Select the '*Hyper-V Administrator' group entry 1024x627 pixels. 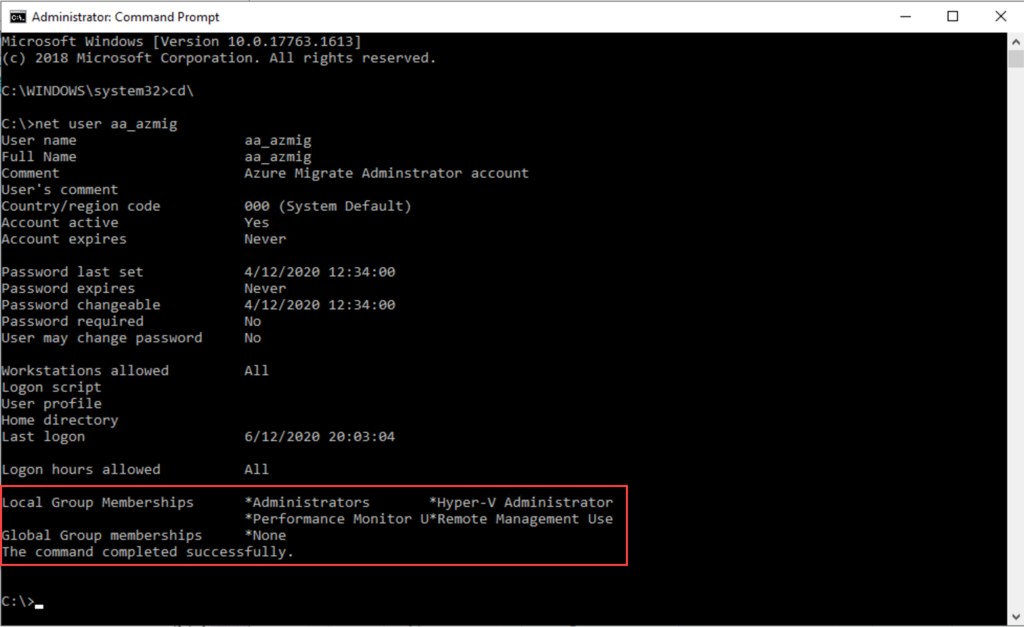coord(520,502)
